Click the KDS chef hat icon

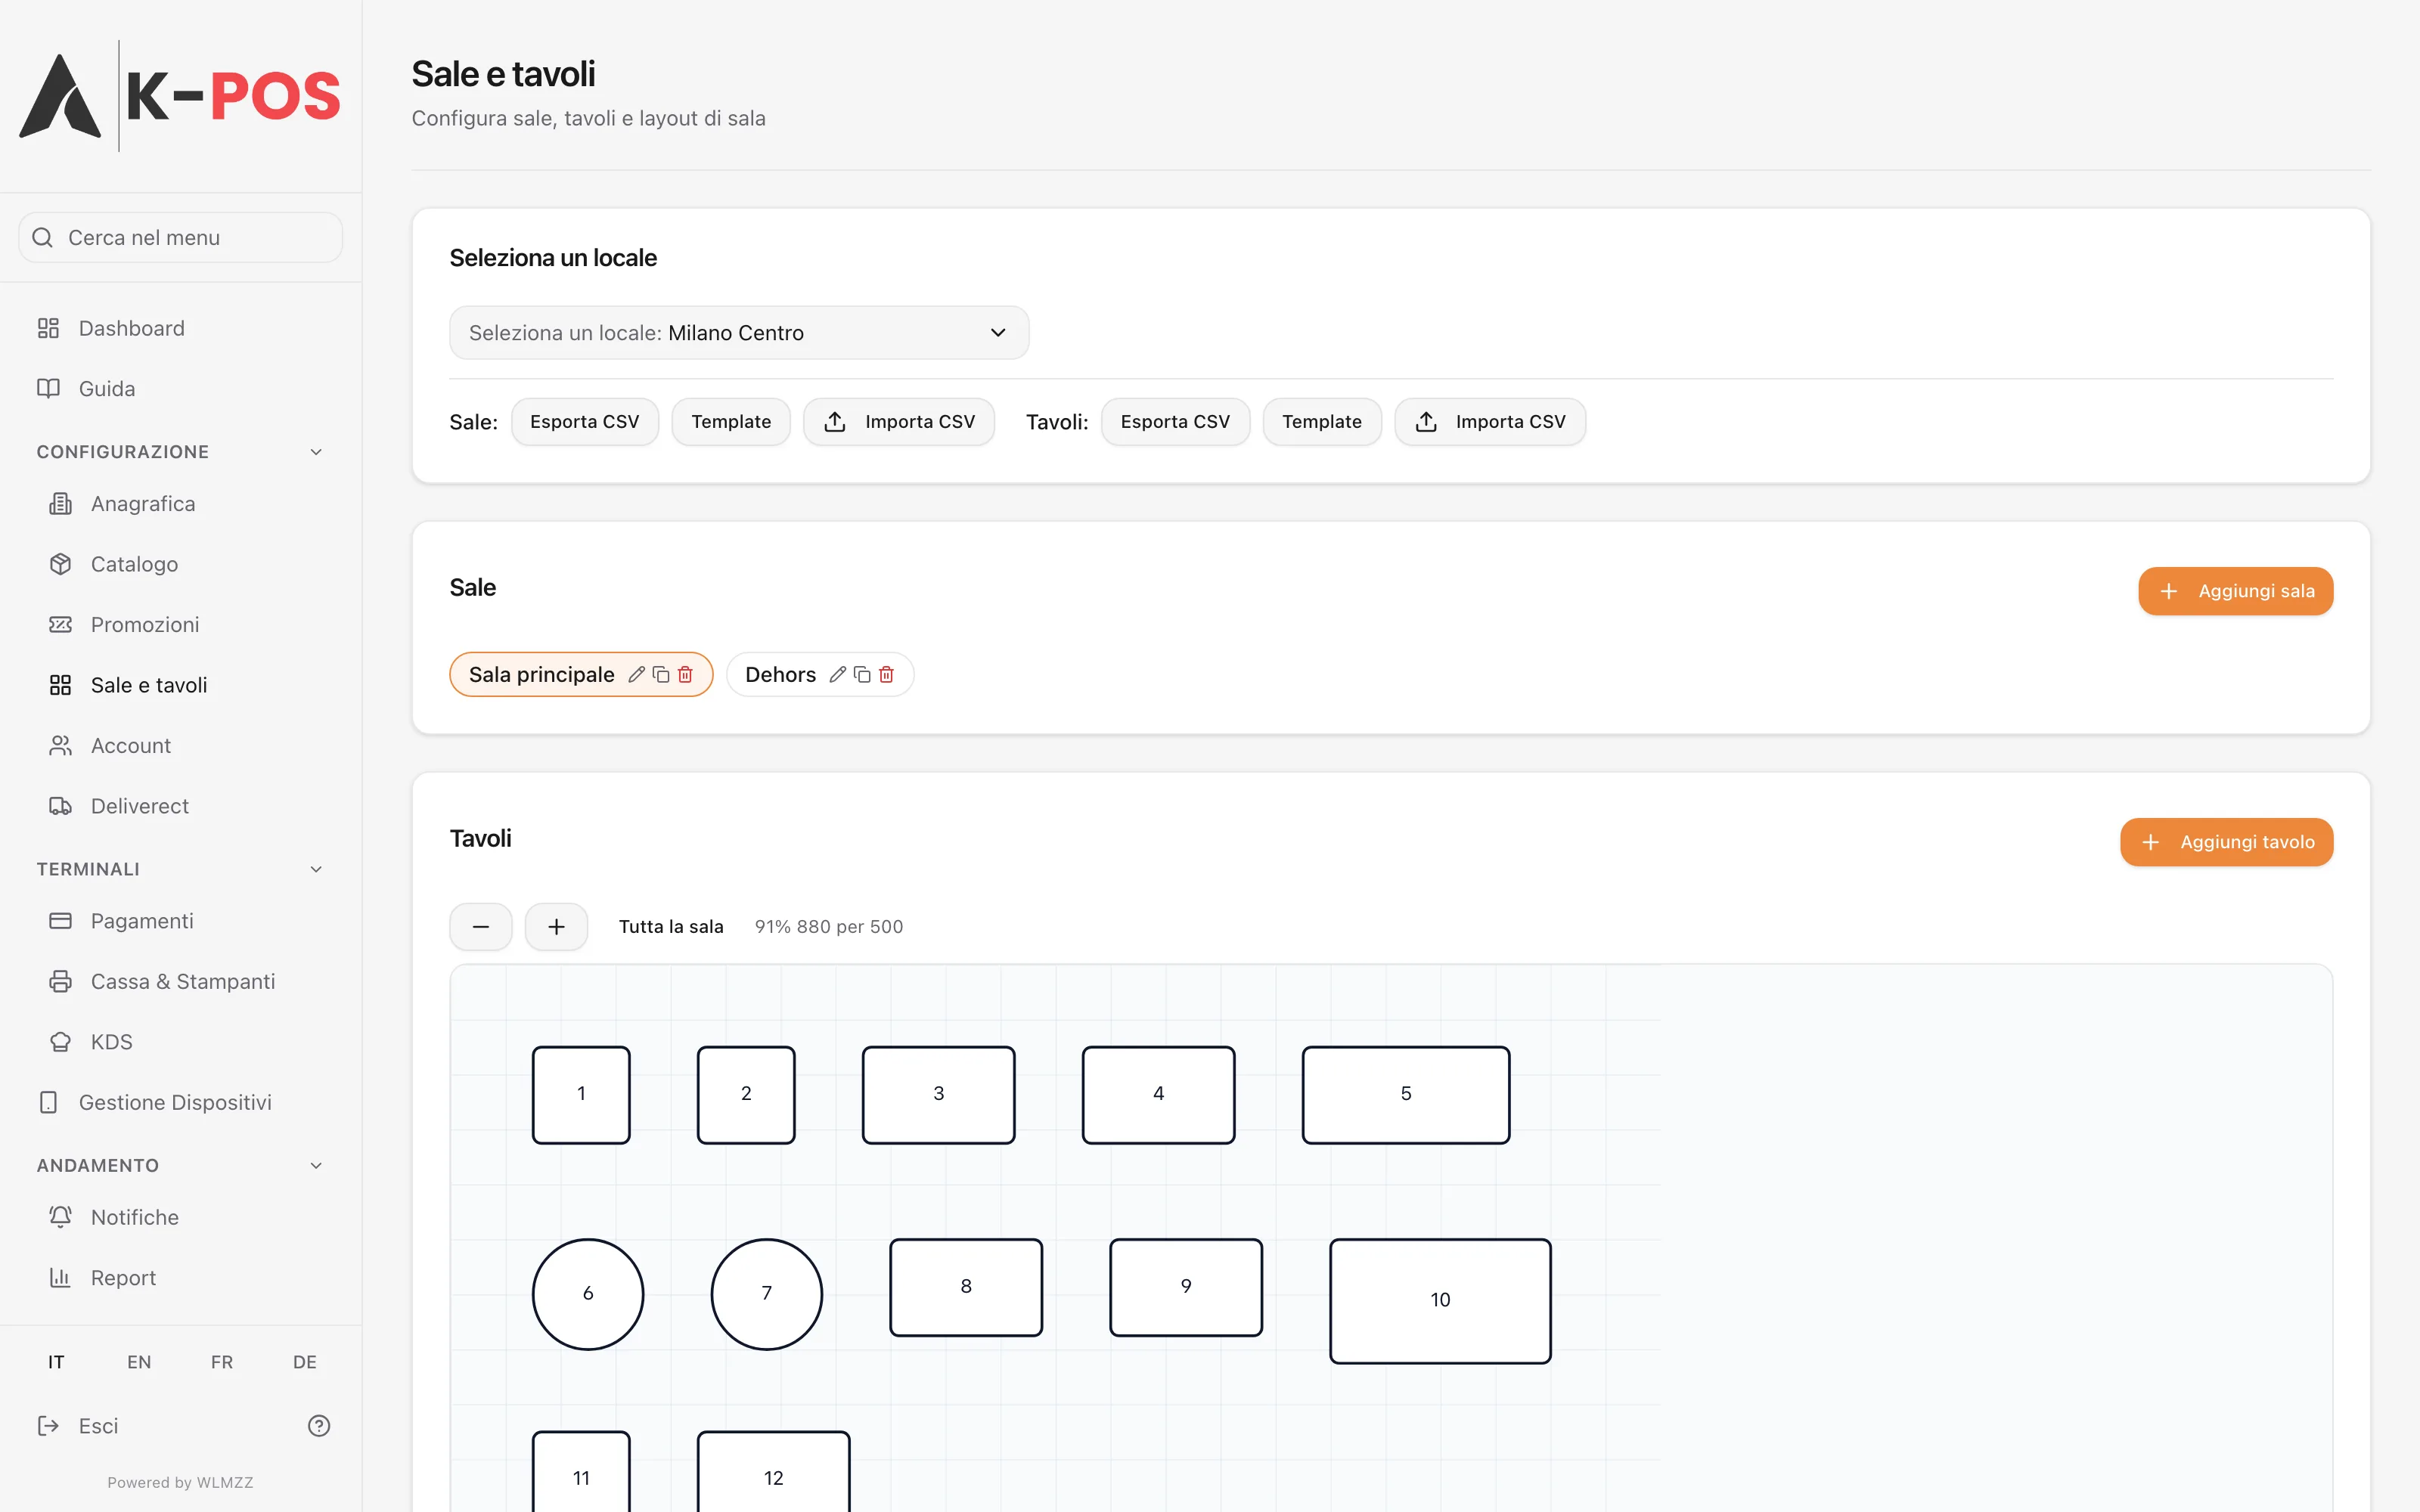(60, 1042)
